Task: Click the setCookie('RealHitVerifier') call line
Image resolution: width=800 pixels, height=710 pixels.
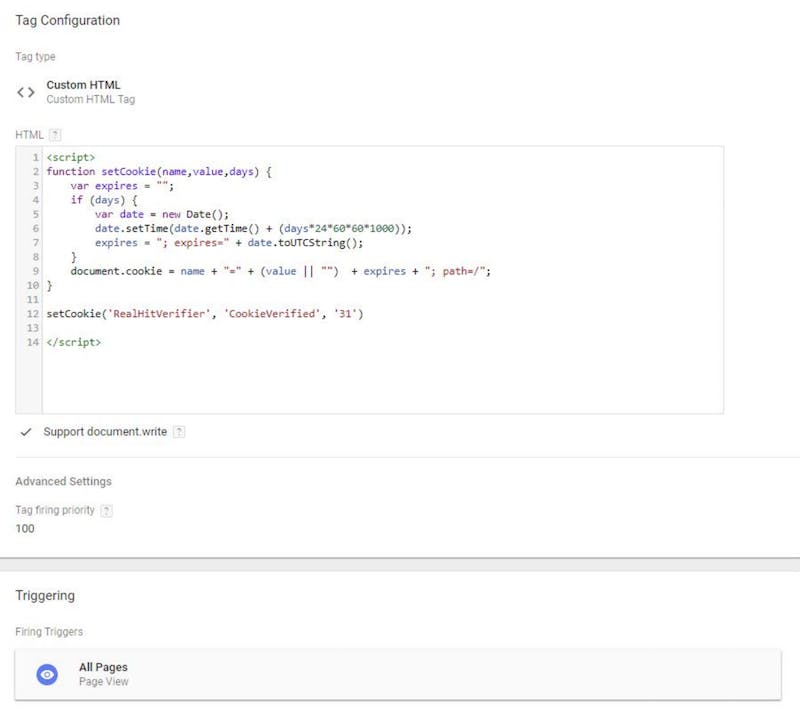Action: pos(205,314)
